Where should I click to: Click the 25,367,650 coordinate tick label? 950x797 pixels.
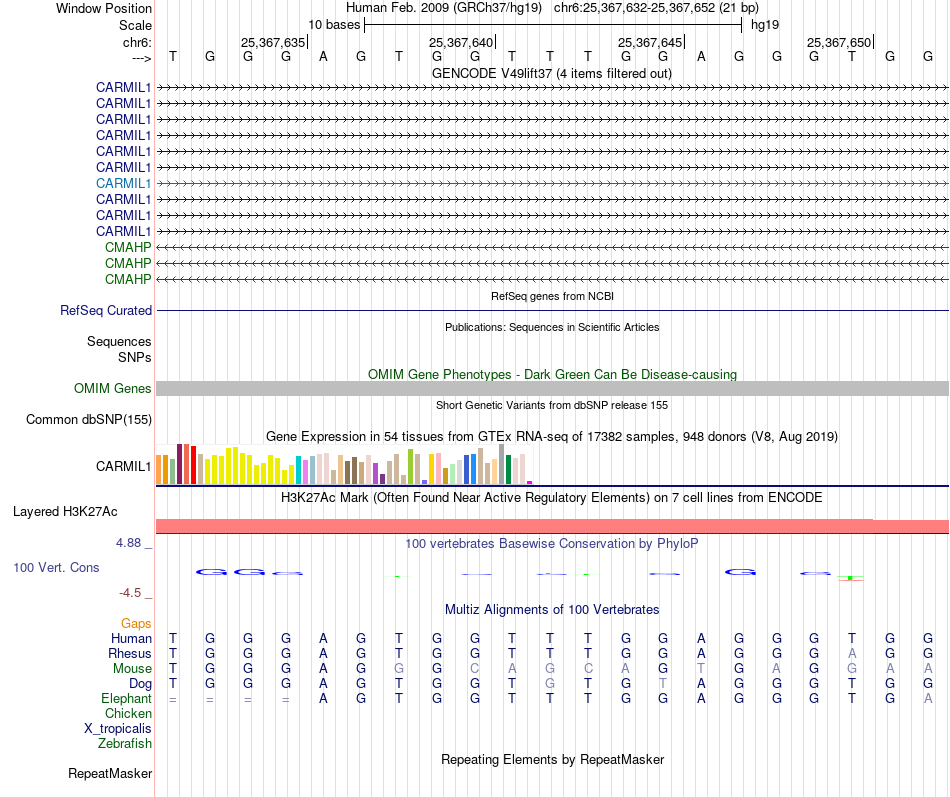click(839, 42)
